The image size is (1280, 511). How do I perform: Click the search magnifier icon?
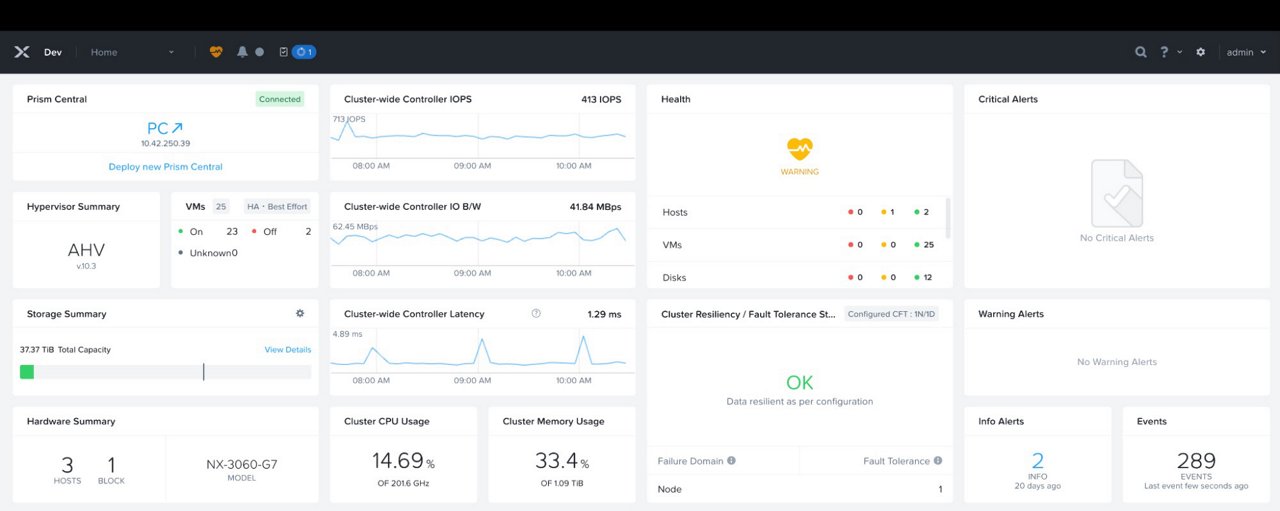(1141, 52)
